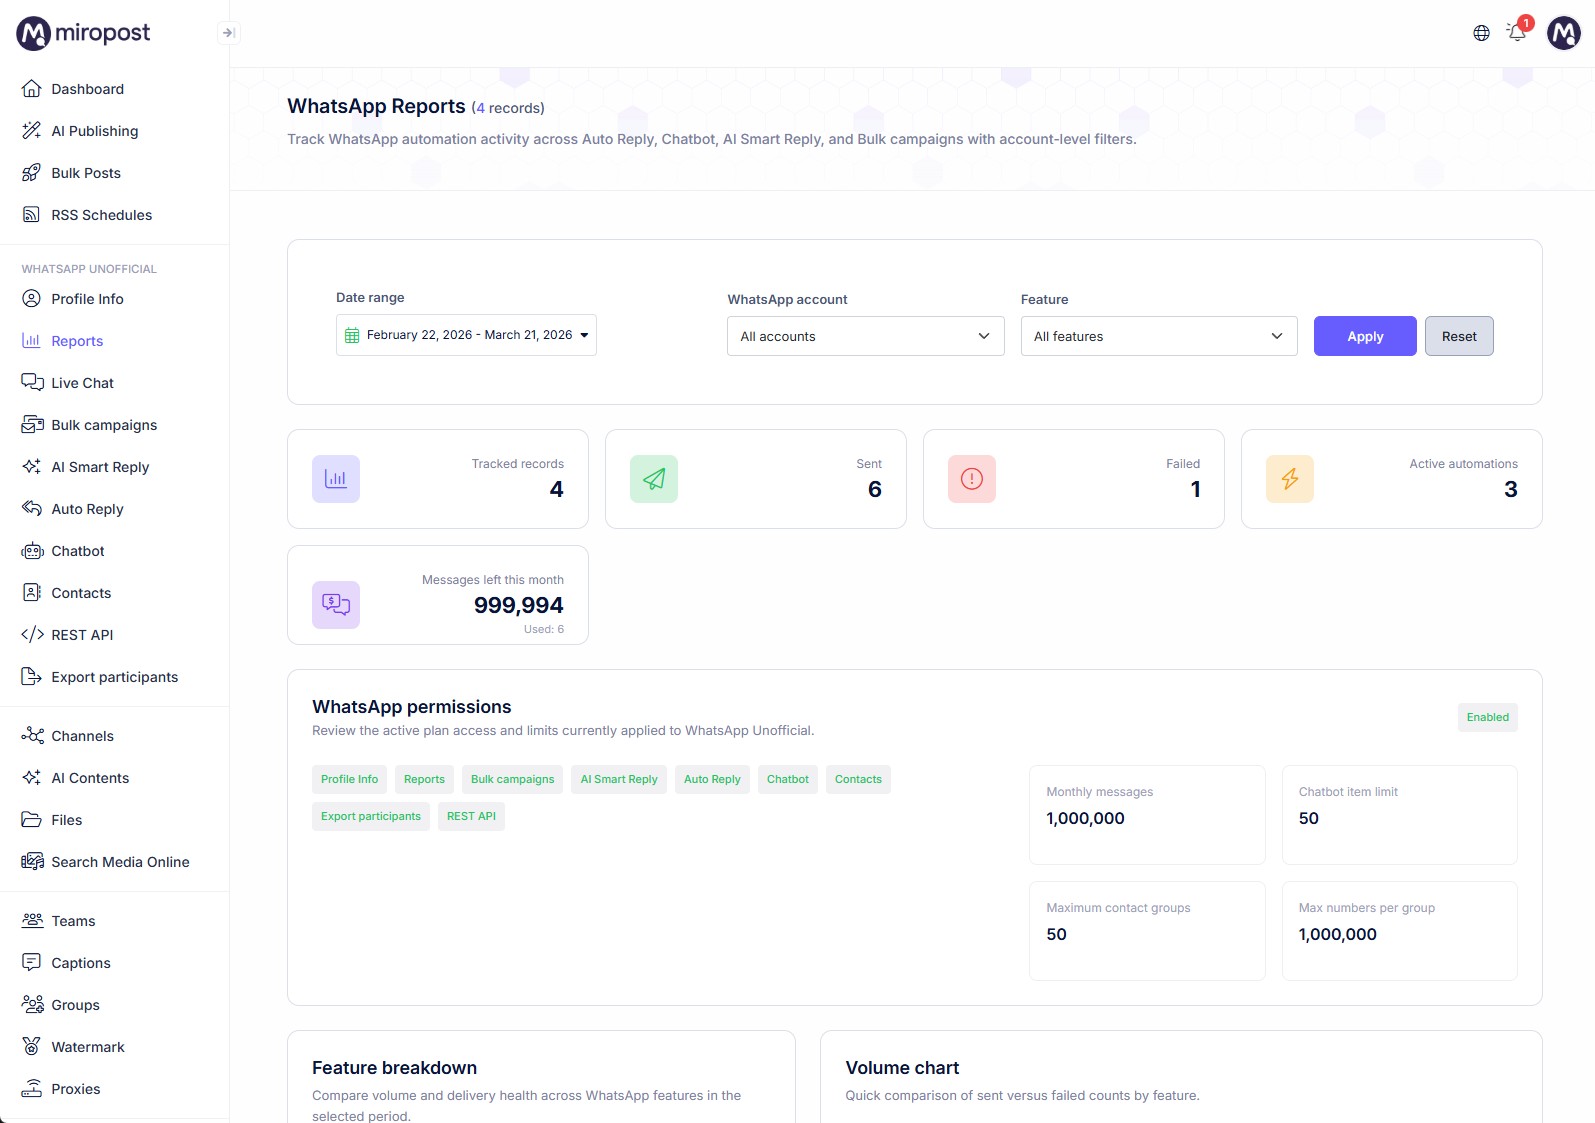Click the Reset button
This screenshot has width=1595, height=1123.
tap(1458, 336)
